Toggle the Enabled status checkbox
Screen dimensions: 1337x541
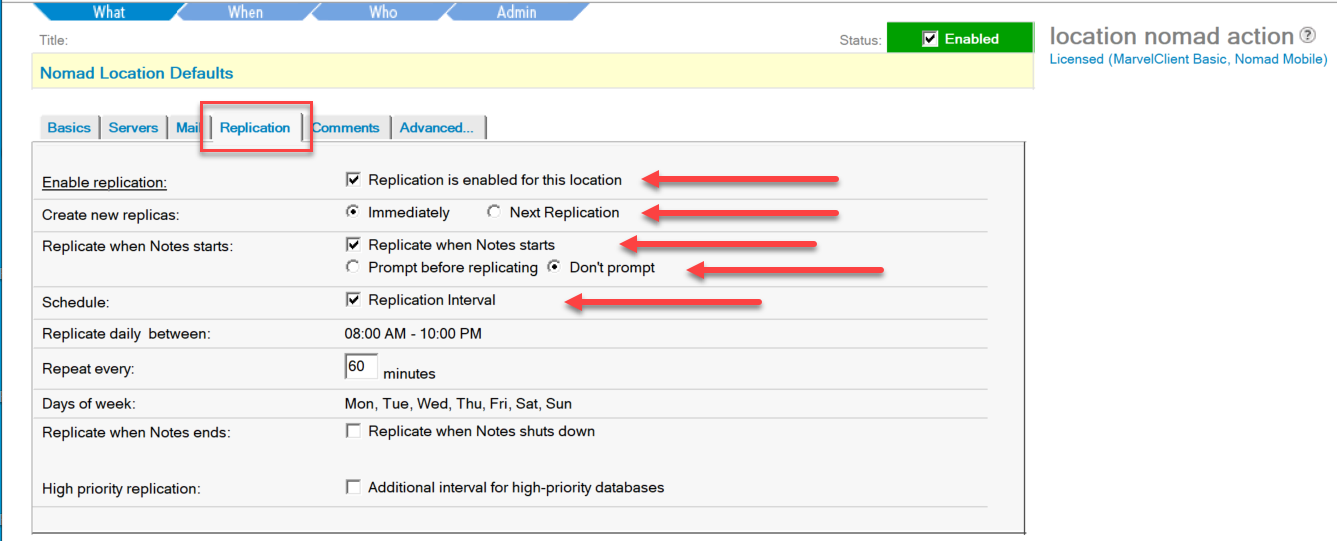[x=930, y=39]
